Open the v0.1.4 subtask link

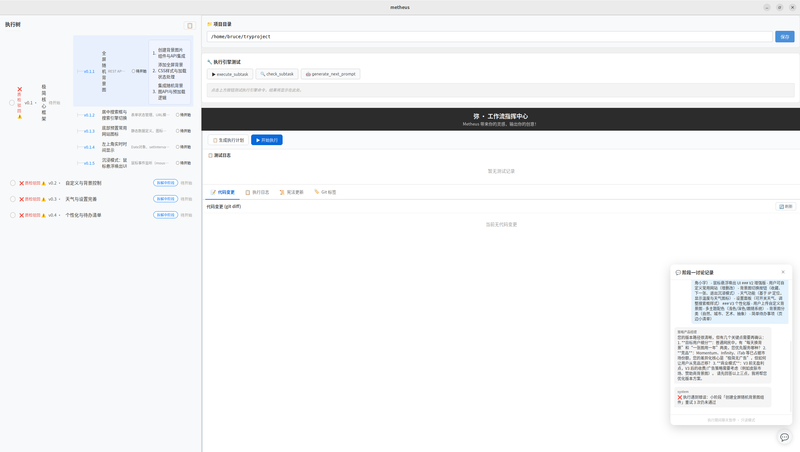coord(89,147)
